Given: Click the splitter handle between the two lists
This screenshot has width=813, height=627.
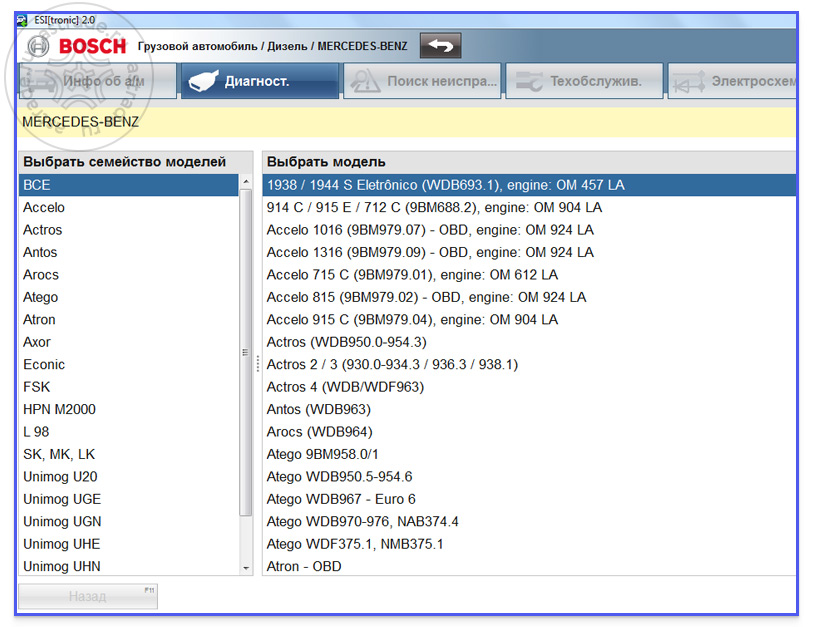Looking at the screenshot, I should coord(258,364).
